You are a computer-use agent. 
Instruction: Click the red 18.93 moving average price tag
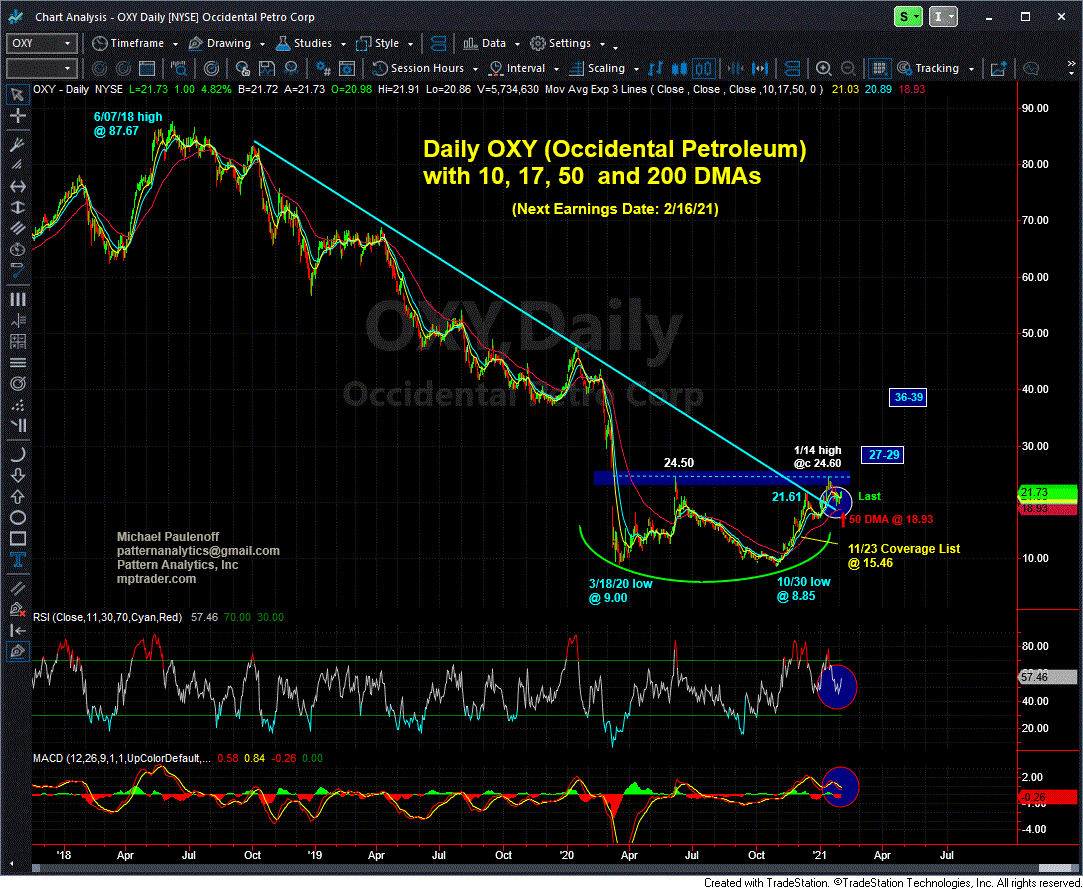[x=1048, y=508]
